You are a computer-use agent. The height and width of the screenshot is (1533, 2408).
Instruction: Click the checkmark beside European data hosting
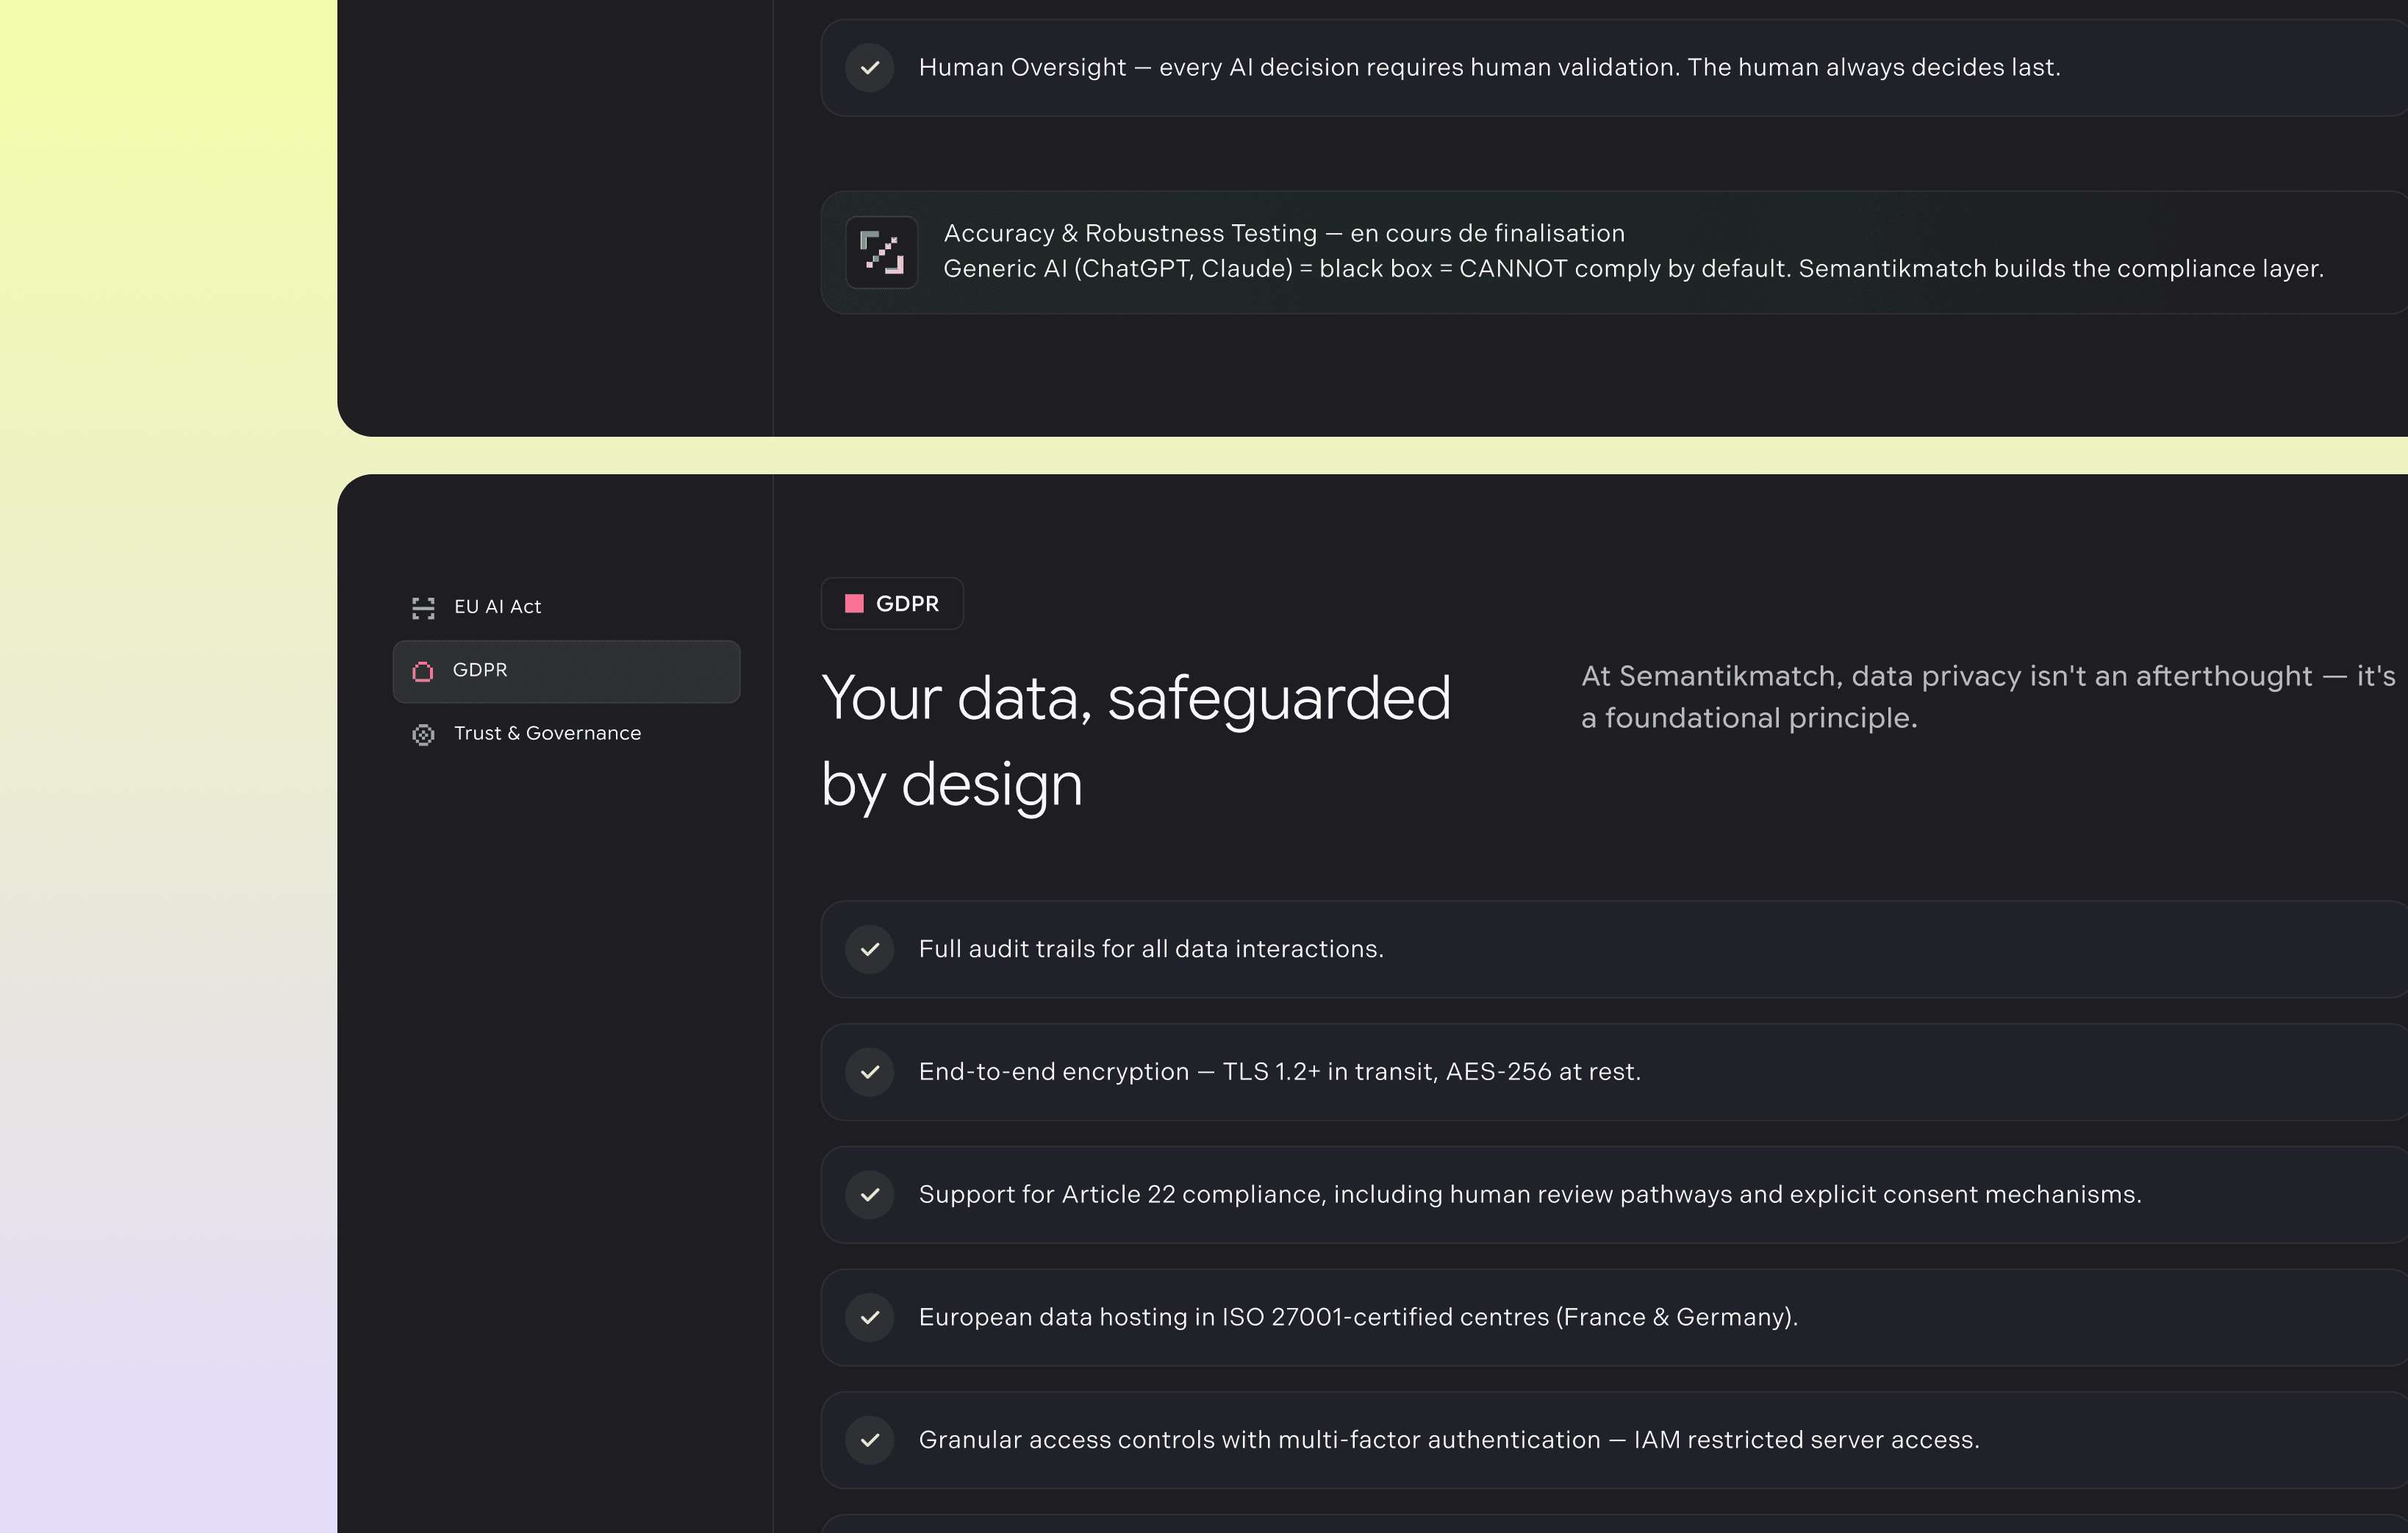869,1318
